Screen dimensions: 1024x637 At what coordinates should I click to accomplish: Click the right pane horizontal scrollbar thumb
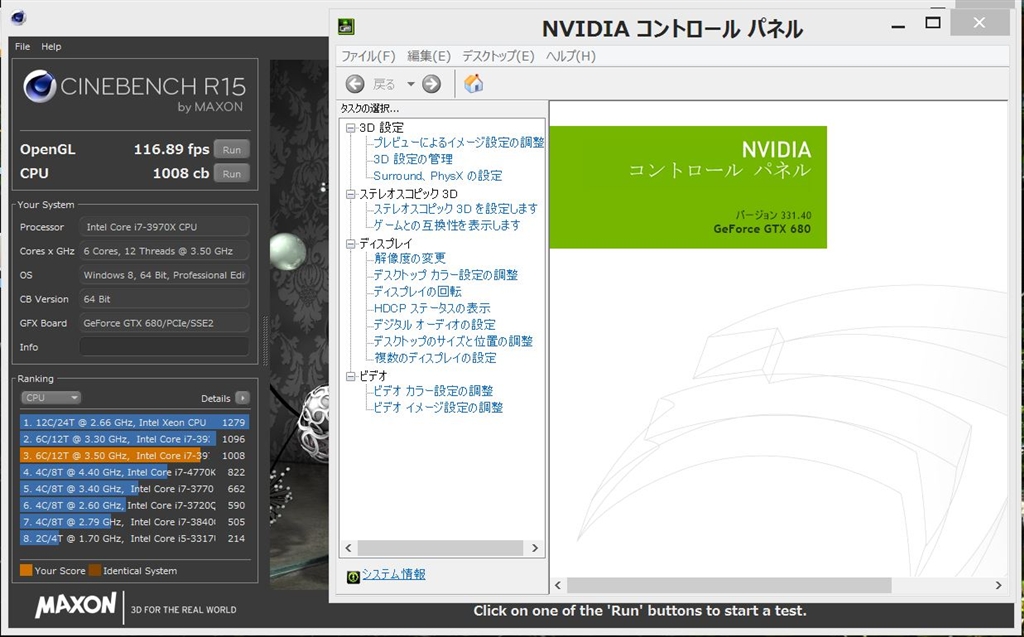coord(729,585)
